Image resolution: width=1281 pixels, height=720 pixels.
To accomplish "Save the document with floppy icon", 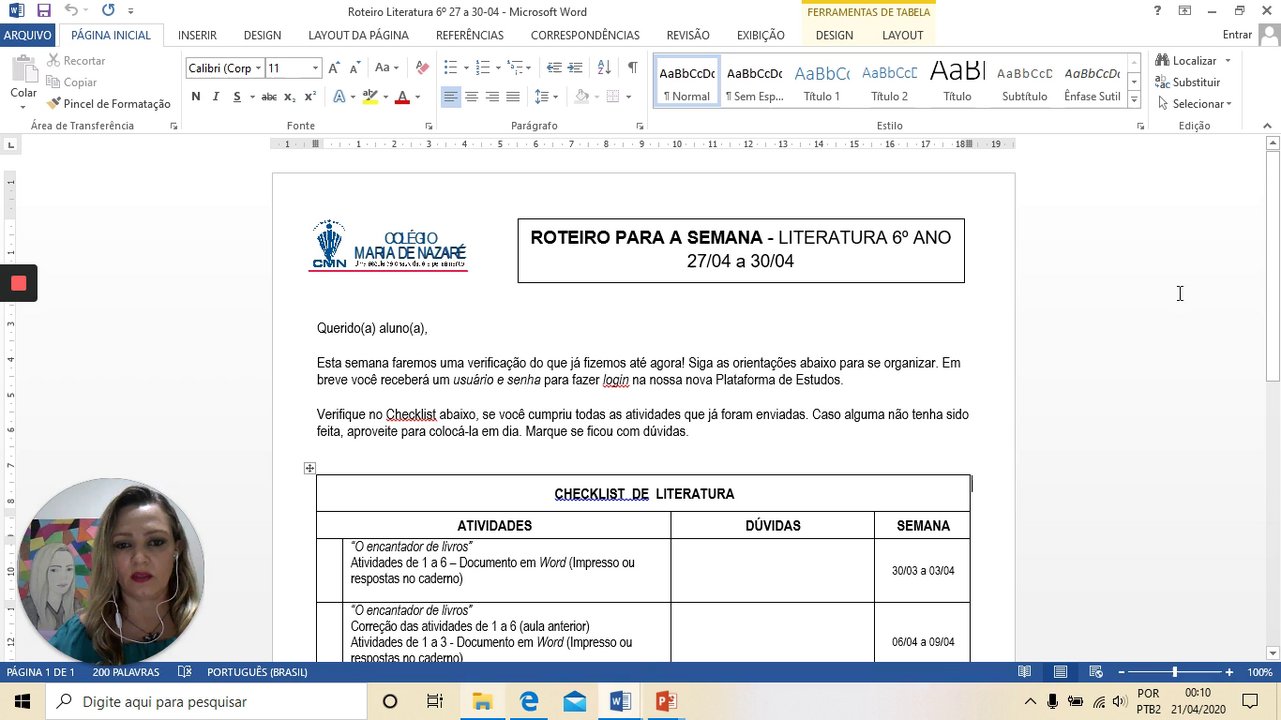I will click(43, 11).
